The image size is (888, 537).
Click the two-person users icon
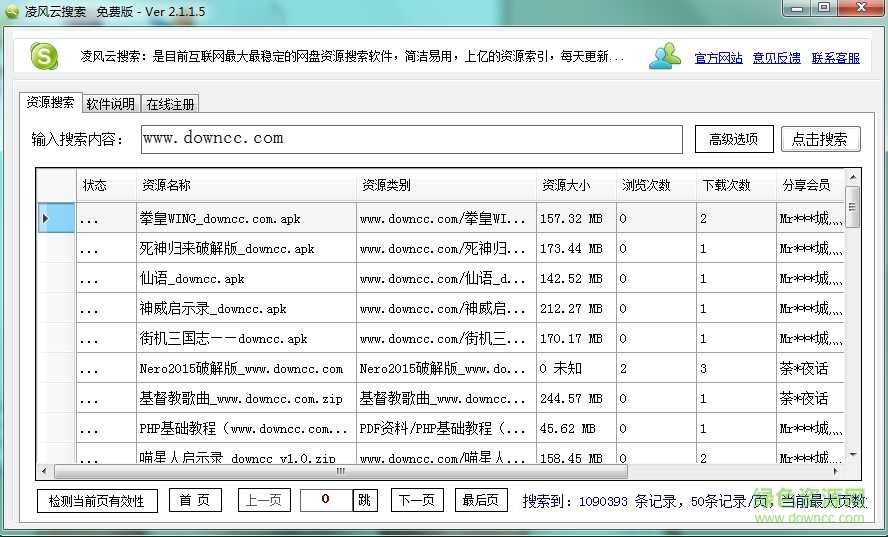[x=664, y=57]
